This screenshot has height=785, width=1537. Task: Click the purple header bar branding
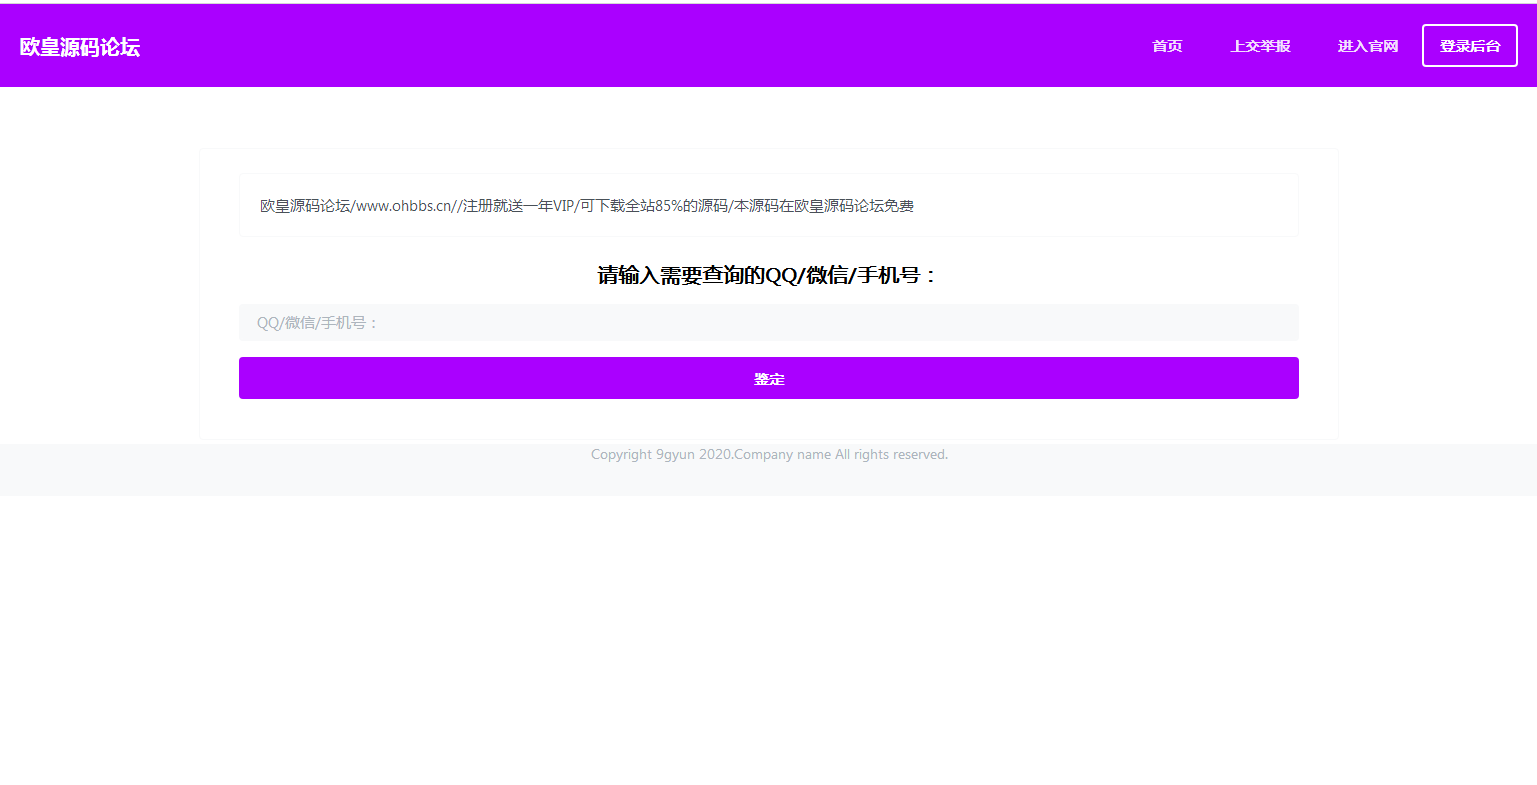click(80, 46)
